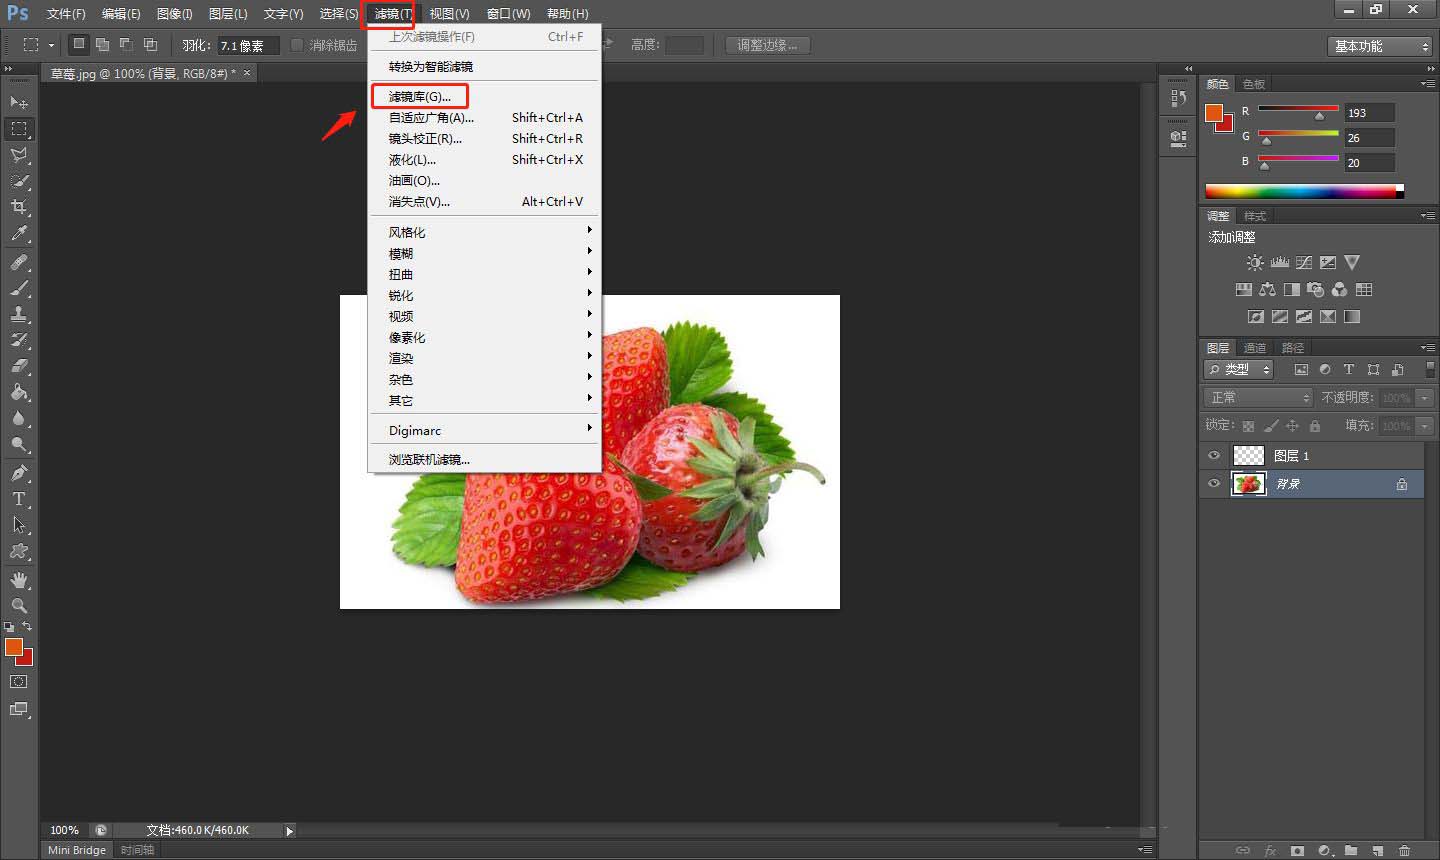Select the Crop tool
The image size is (1440, 860).
click(x=19, y=207)
